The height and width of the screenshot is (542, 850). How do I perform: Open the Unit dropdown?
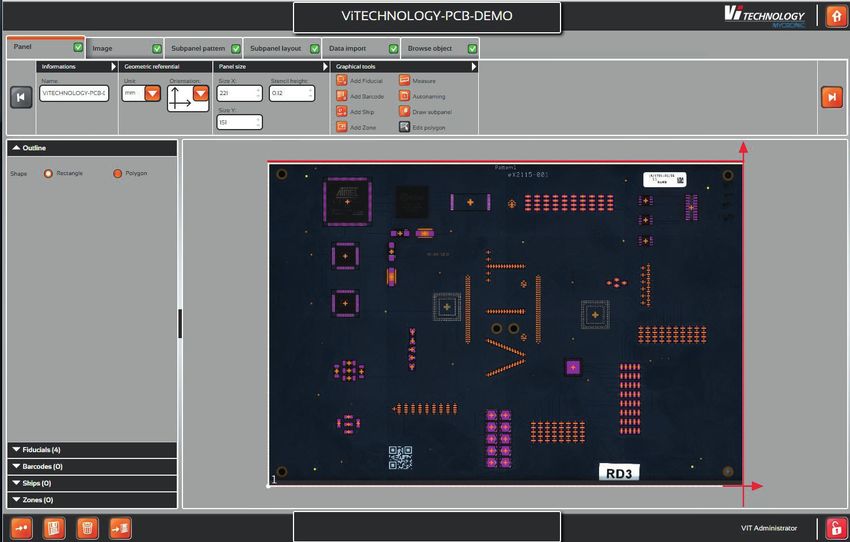153,93
